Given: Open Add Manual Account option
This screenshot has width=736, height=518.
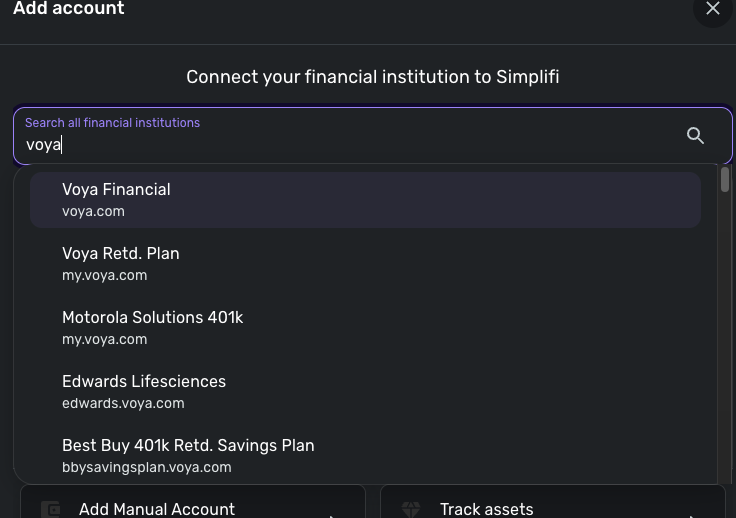Looking at the screenshot, I should pos(157,509).
